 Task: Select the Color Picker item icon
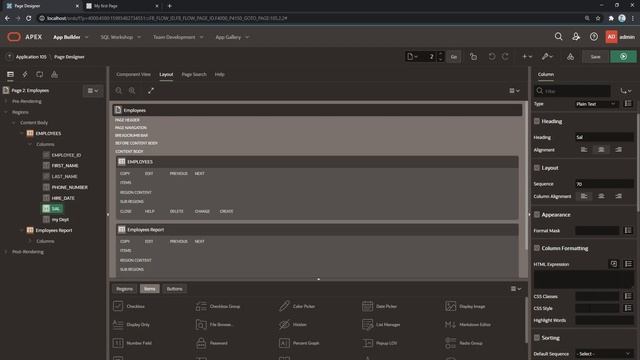pyautogui.click(x=284, y=306)
